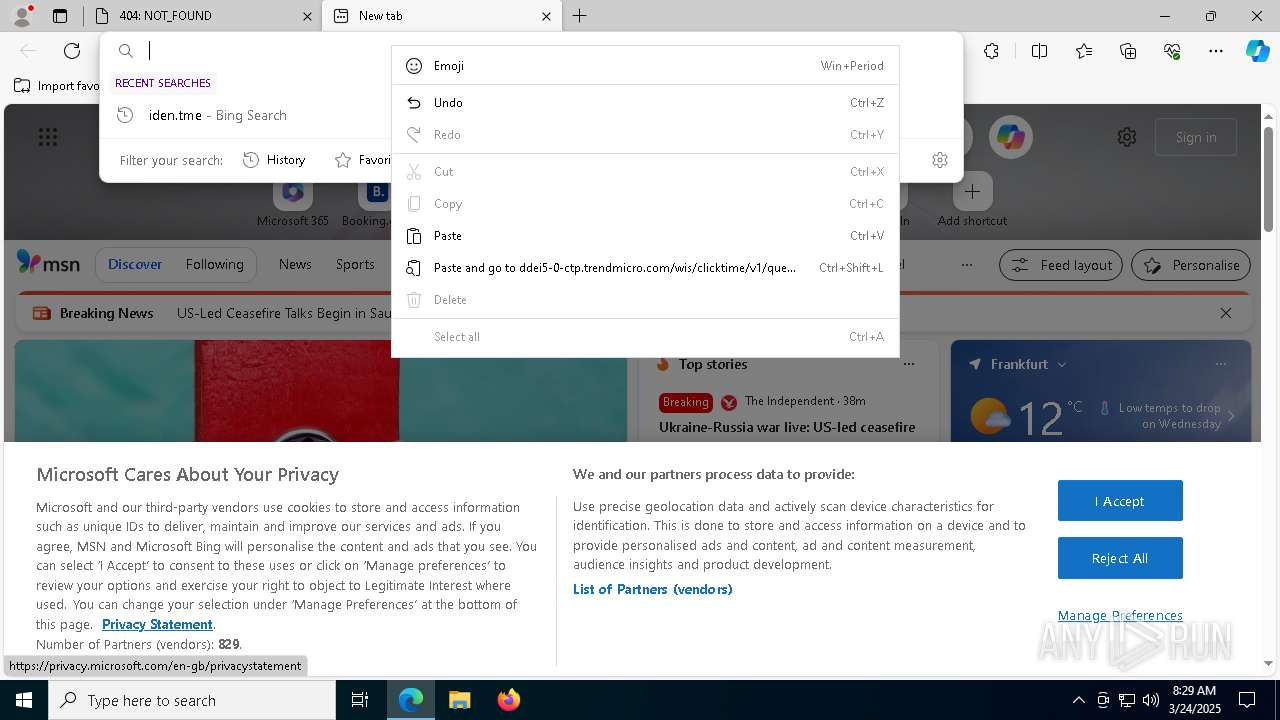The width and height of the screenshot is (1280, 720).
Task: Open List of Partners (vendors) link
Action: click(653, 589)
